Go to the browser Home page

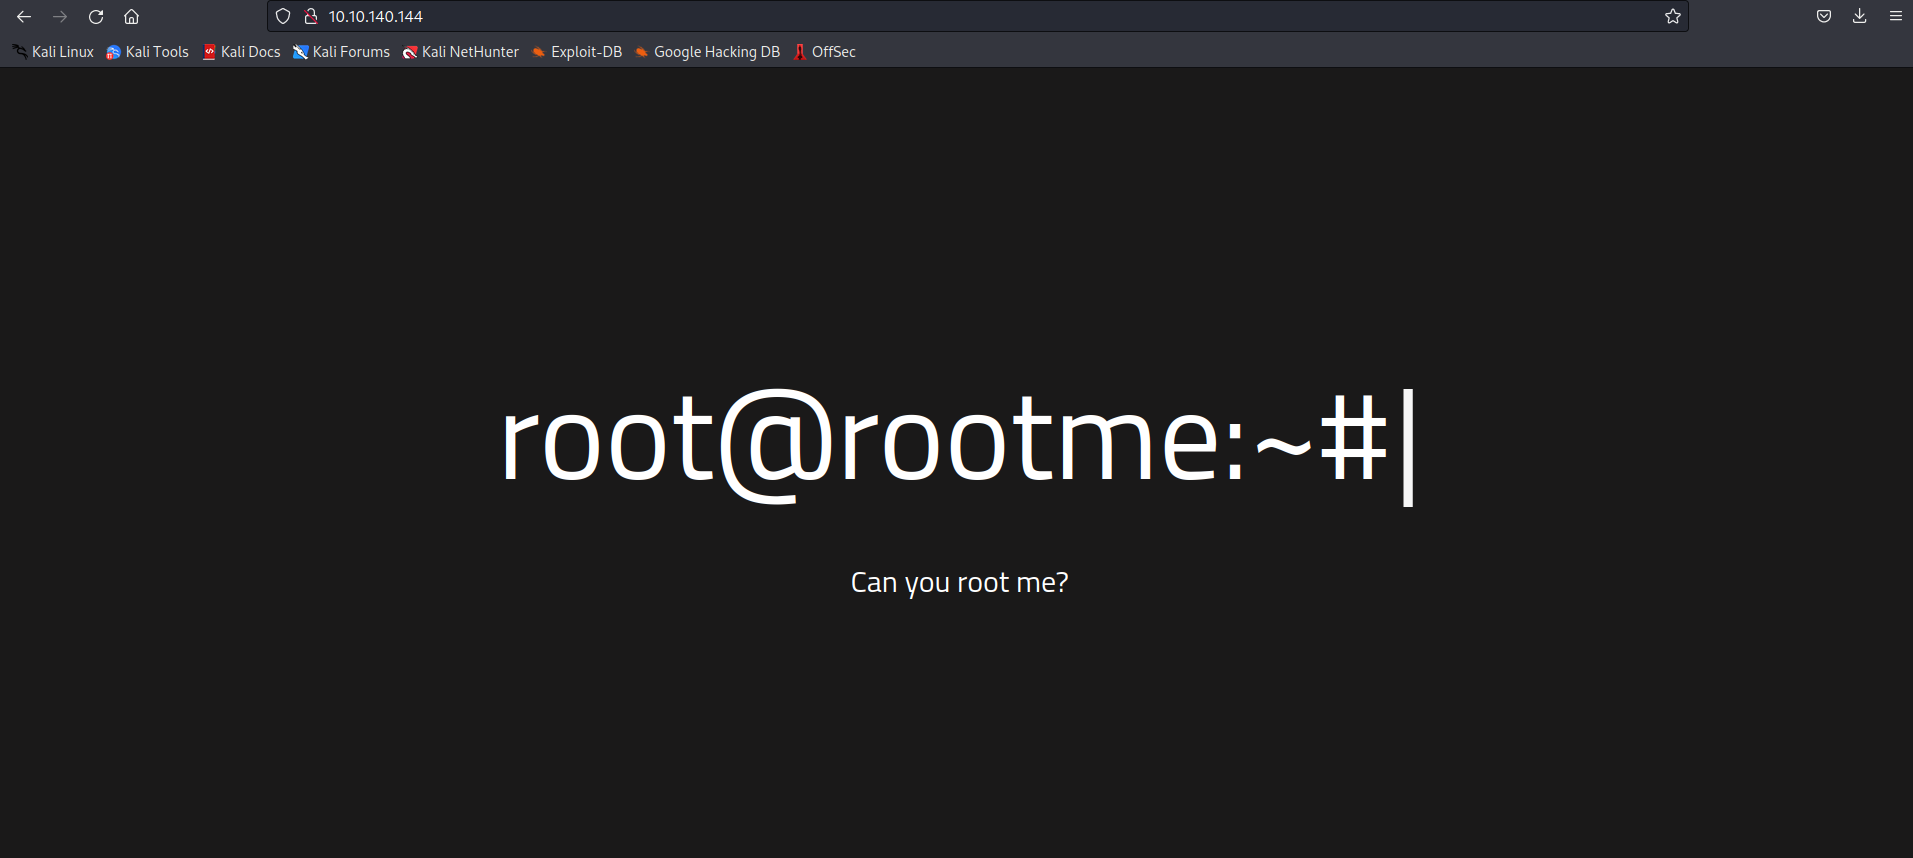click(x=131, y=16)
